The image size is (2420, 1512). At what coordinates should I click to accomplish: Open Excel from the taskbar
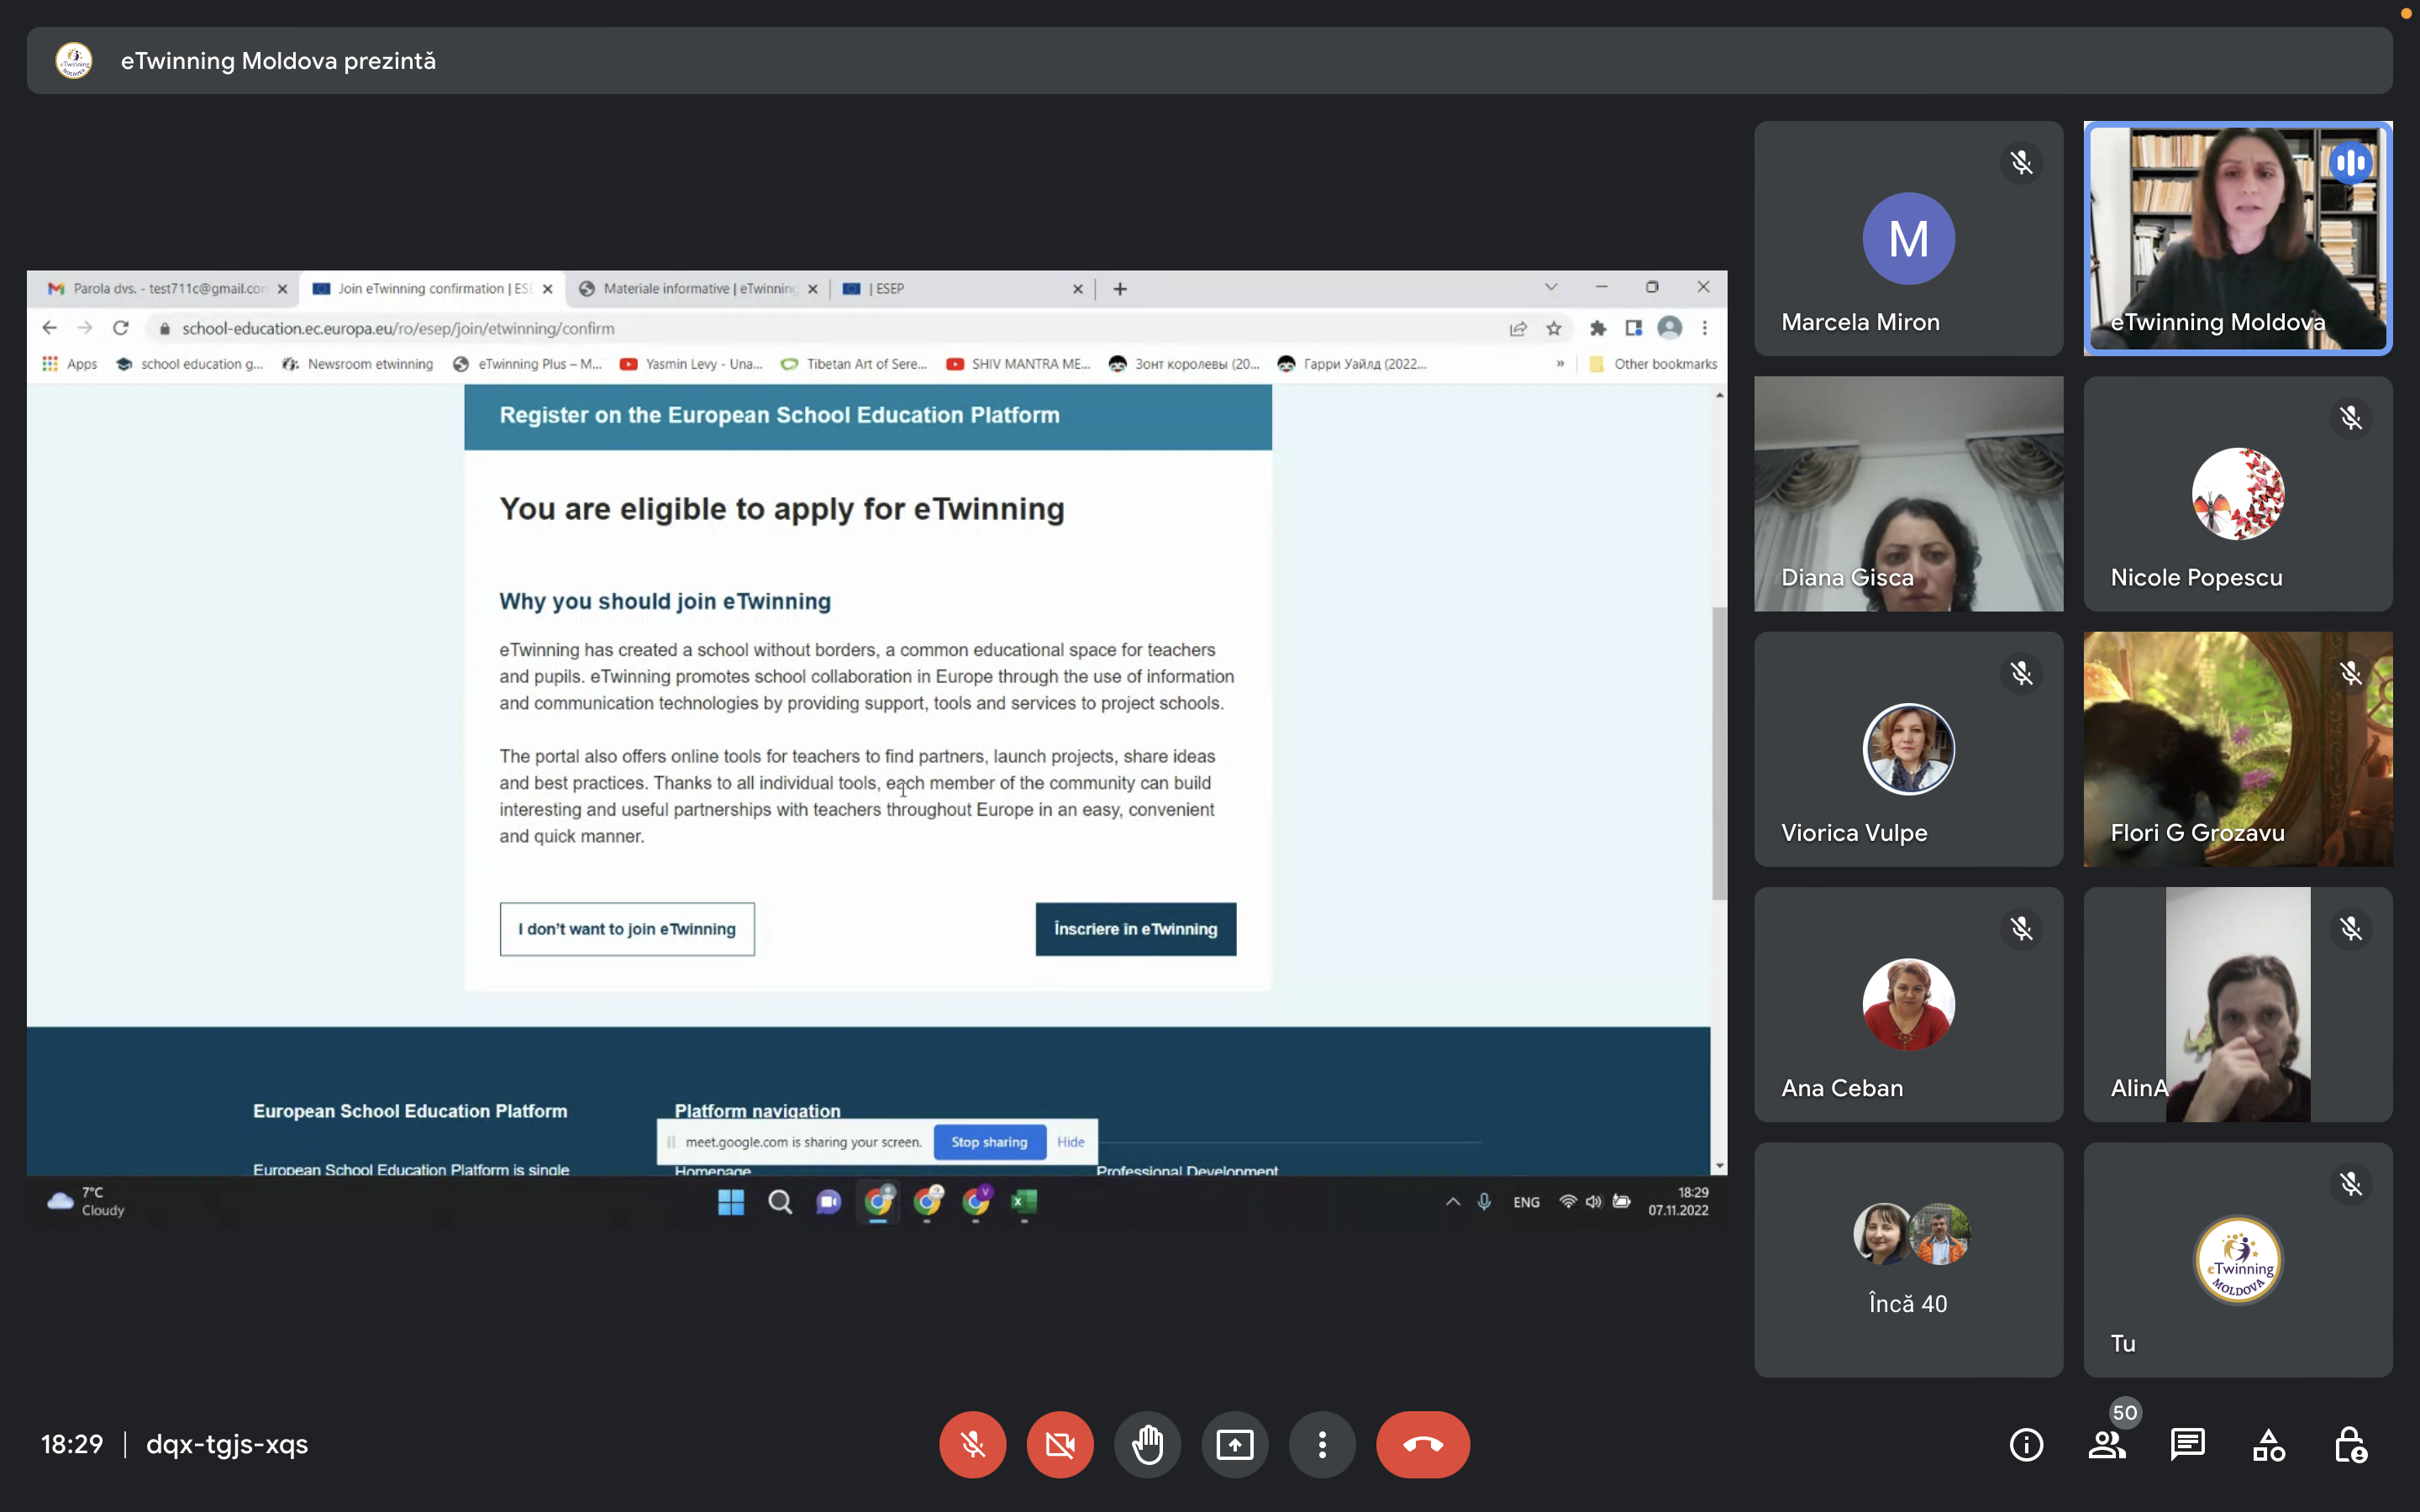(x=1024, y=1201)
